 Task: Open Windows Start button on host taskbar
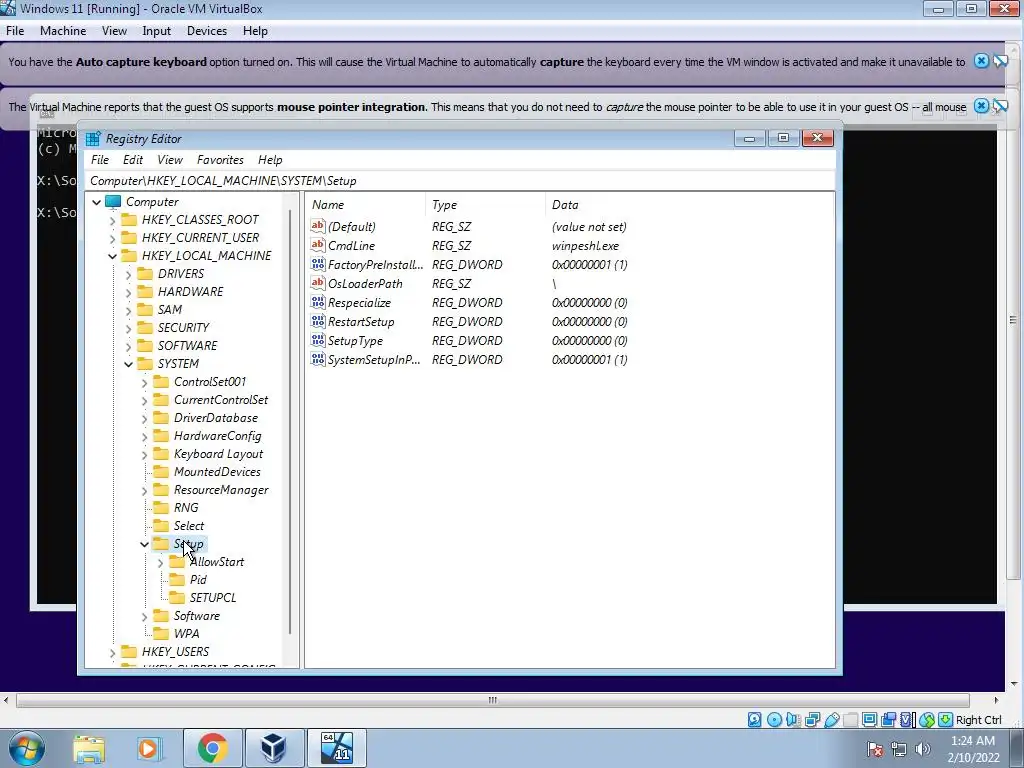pos(27,748)
